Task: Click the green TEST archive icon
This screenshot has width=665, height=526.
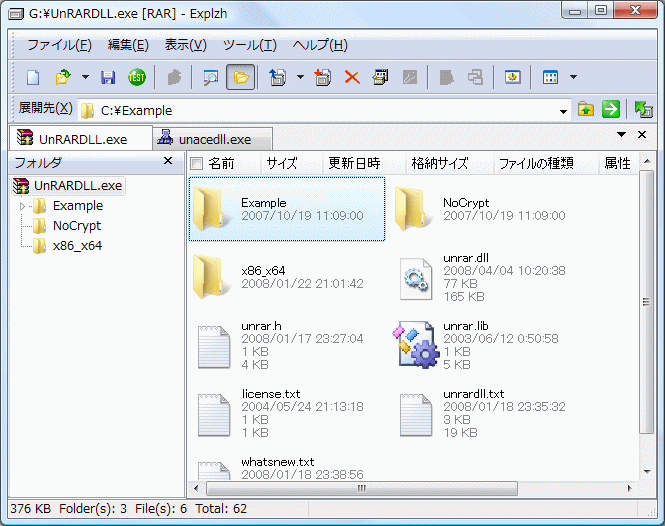Action: pyautogui.click(x=136, y=77)
